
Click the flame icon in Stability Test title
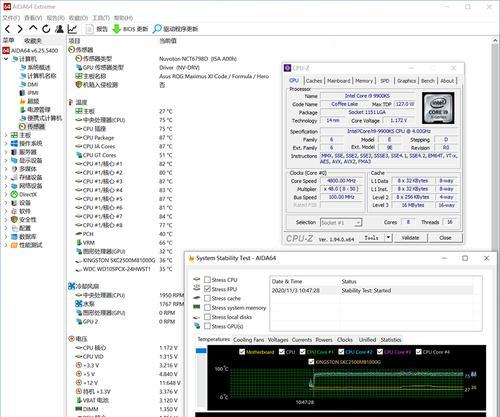[191, 258]
